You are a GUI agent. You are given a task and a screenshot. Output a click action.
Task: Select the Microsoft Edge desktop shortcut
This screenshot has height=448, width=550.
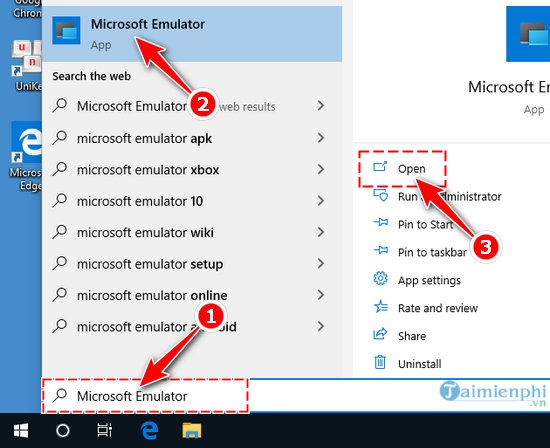tap(26, 156)
